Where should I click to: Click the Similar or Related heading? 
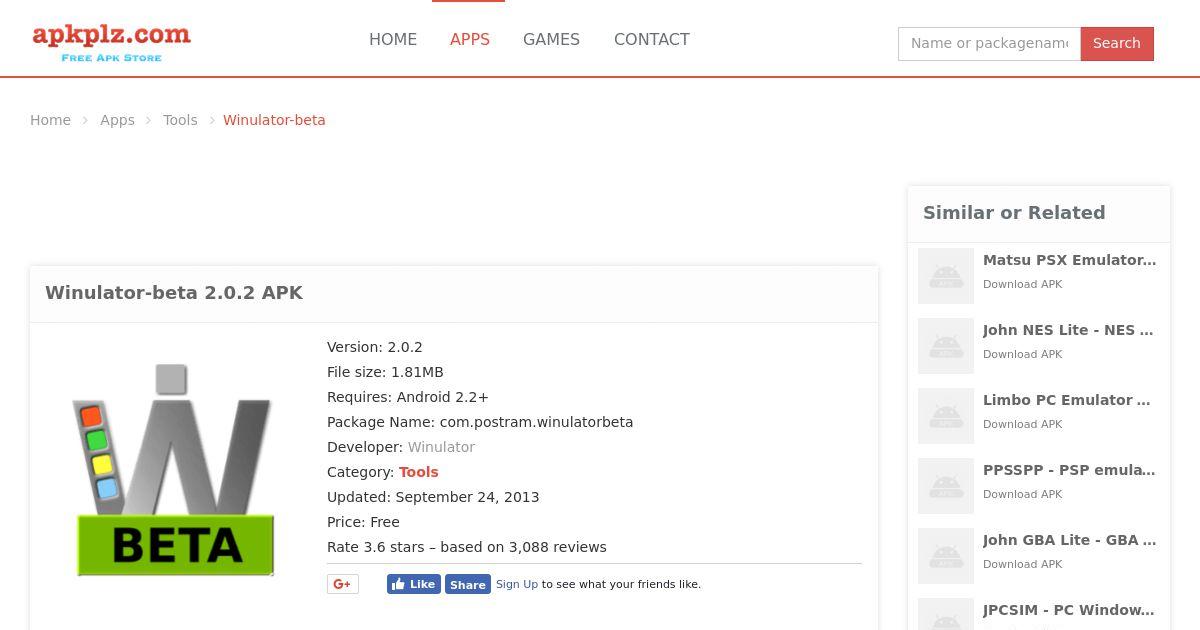(1014, 213)
